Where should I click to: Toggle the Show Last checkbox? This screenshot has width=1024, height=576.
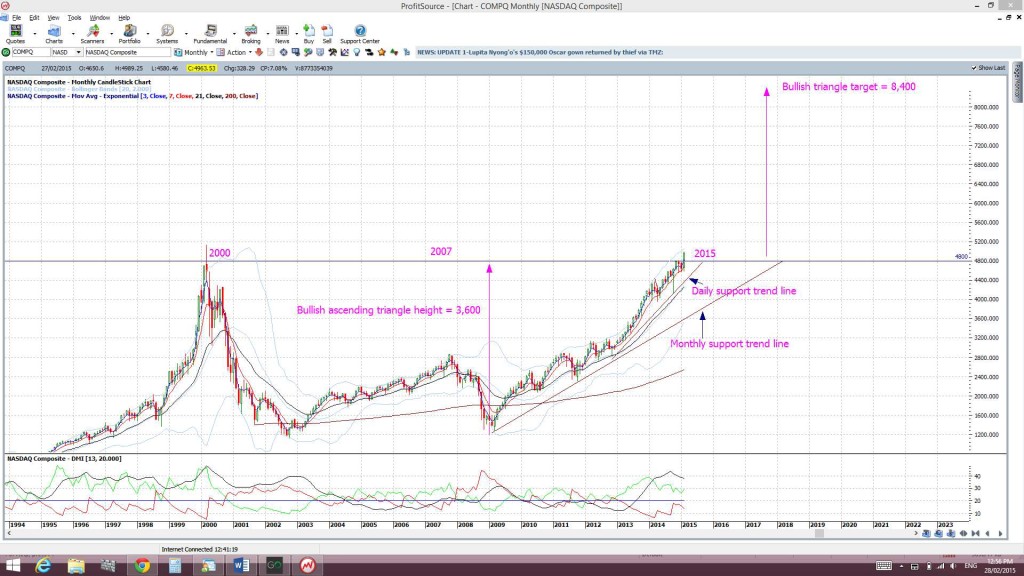(974, 68)
